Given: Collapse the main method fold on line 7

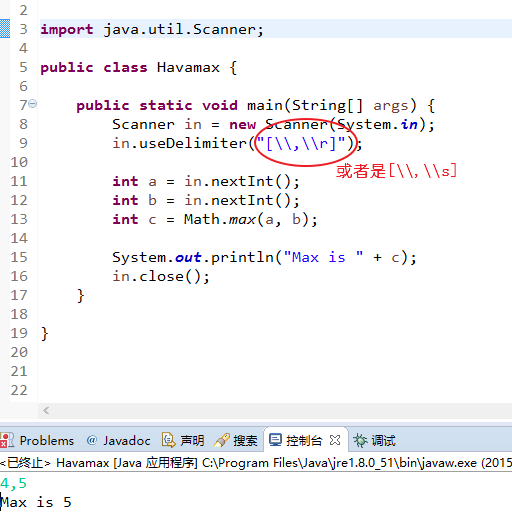Looking at the screenshot, I should [x=32, y=104].
